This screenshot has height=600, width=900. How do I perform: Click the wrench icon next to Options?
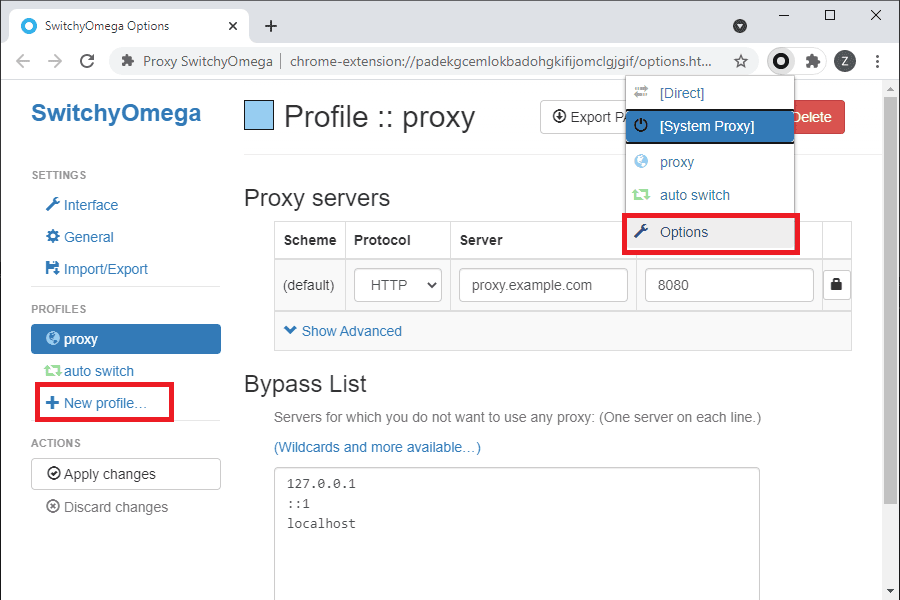tap(641, 231)
